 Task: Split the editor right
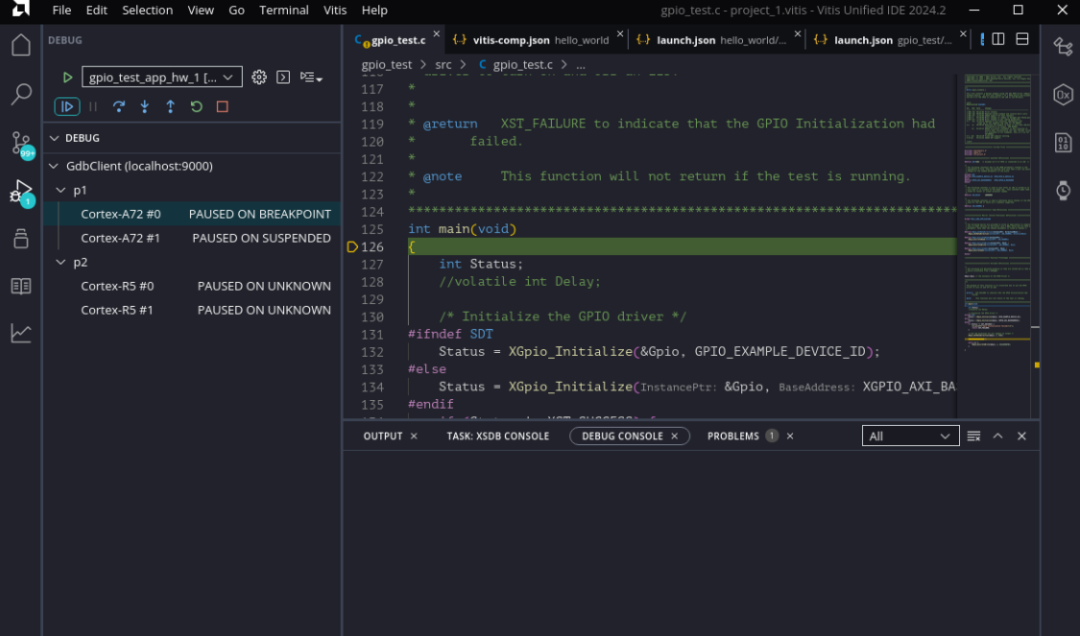click(998, 39)
